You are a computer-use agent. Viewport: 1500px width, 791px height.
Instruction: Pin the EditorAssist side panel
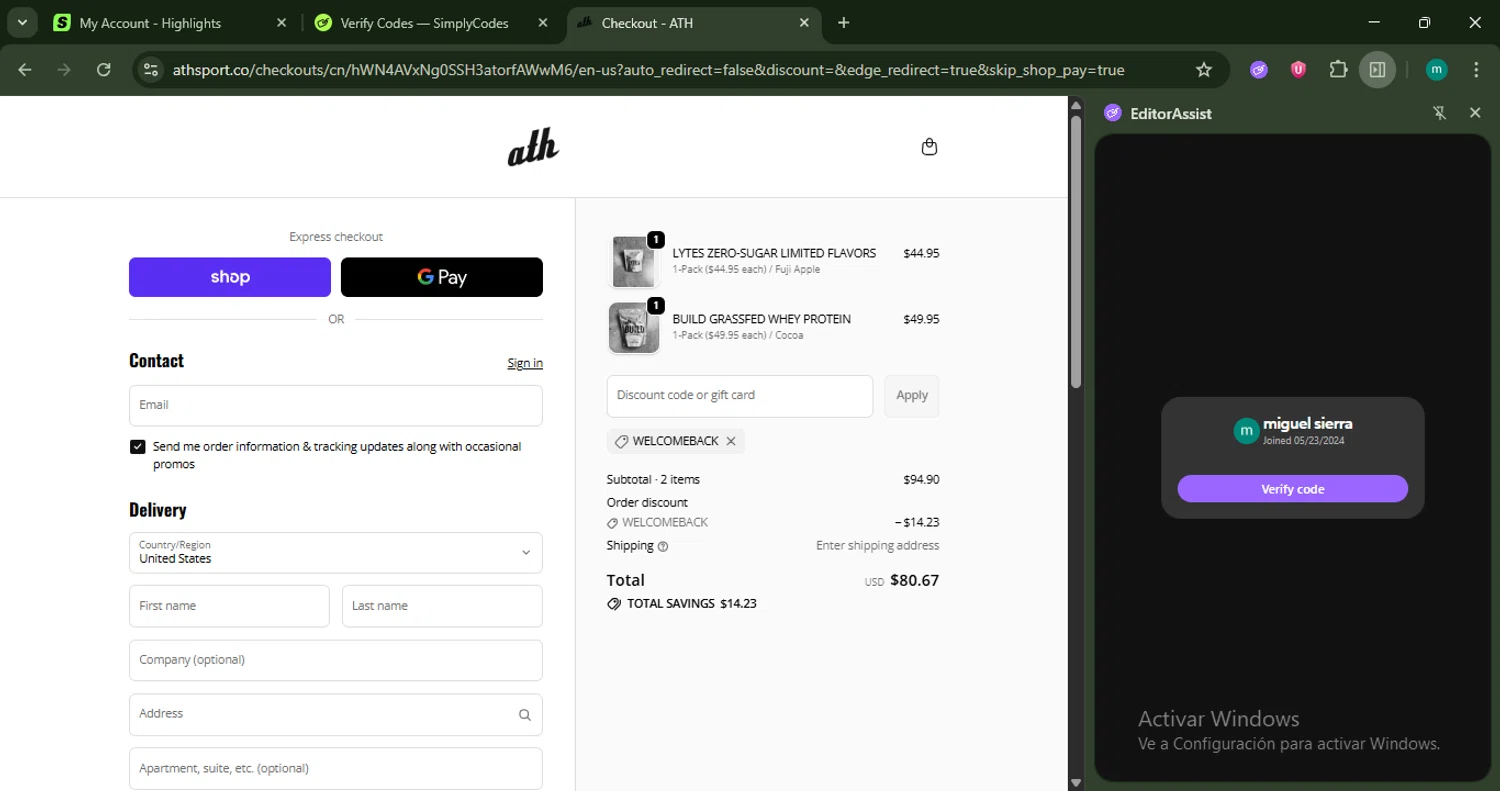(x=1440, y=113)
